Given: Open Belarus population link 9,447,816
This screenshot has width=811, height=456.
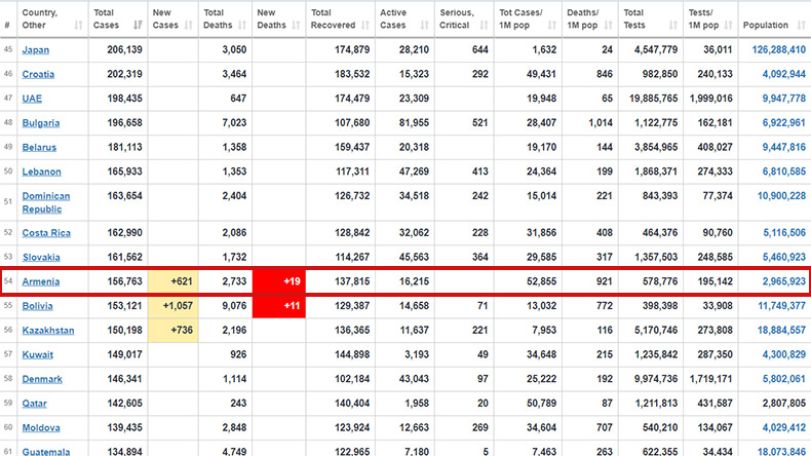Looking at the screenshot, I should 784,147.
